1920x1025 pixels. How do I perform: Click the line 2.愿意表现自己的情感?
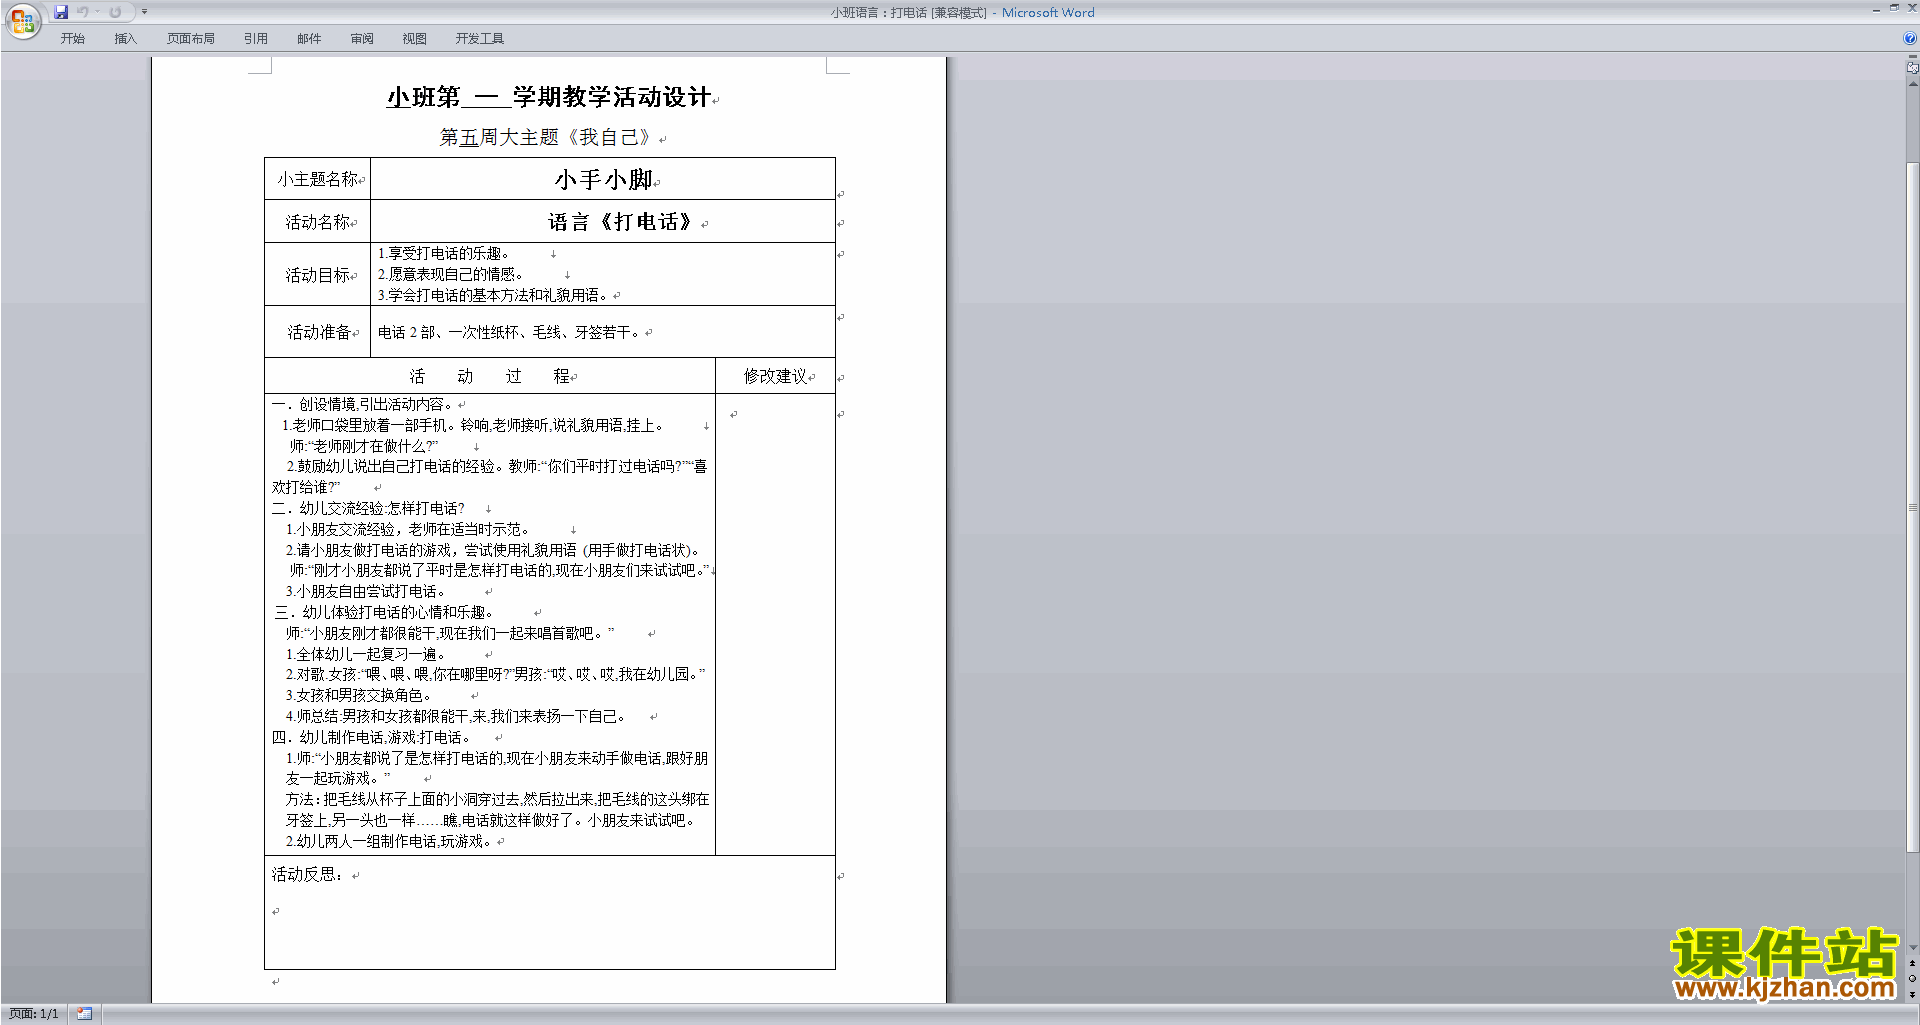pos(450,274)
